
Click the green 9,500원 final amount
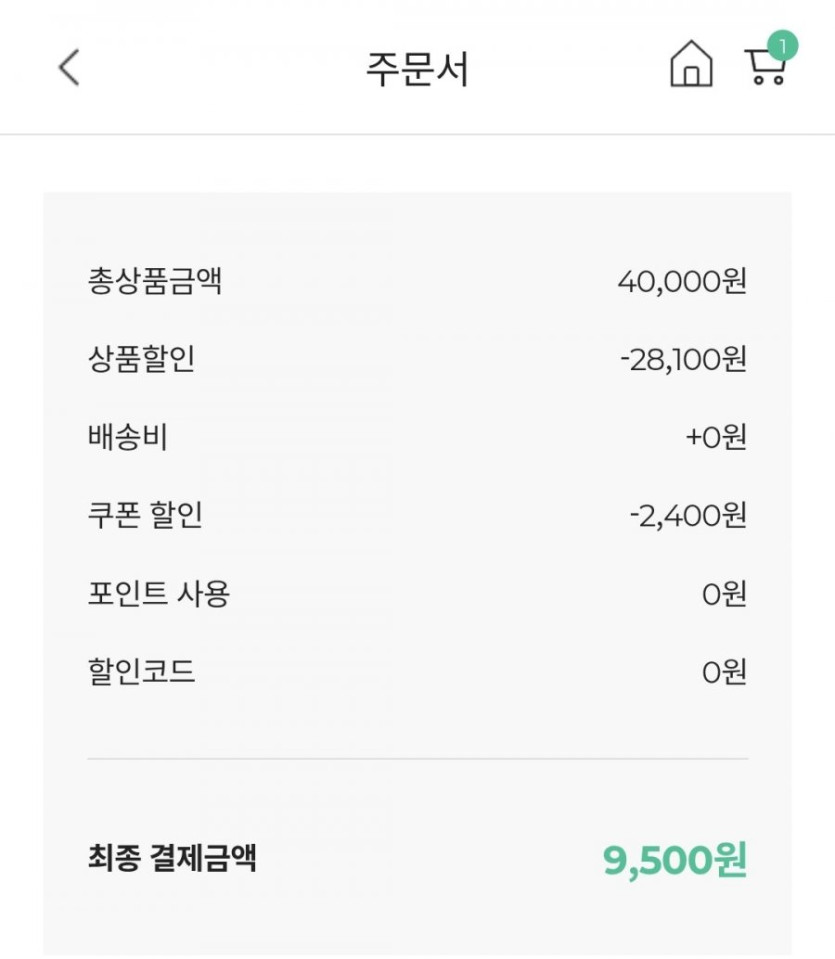click(x=675, y=860)
